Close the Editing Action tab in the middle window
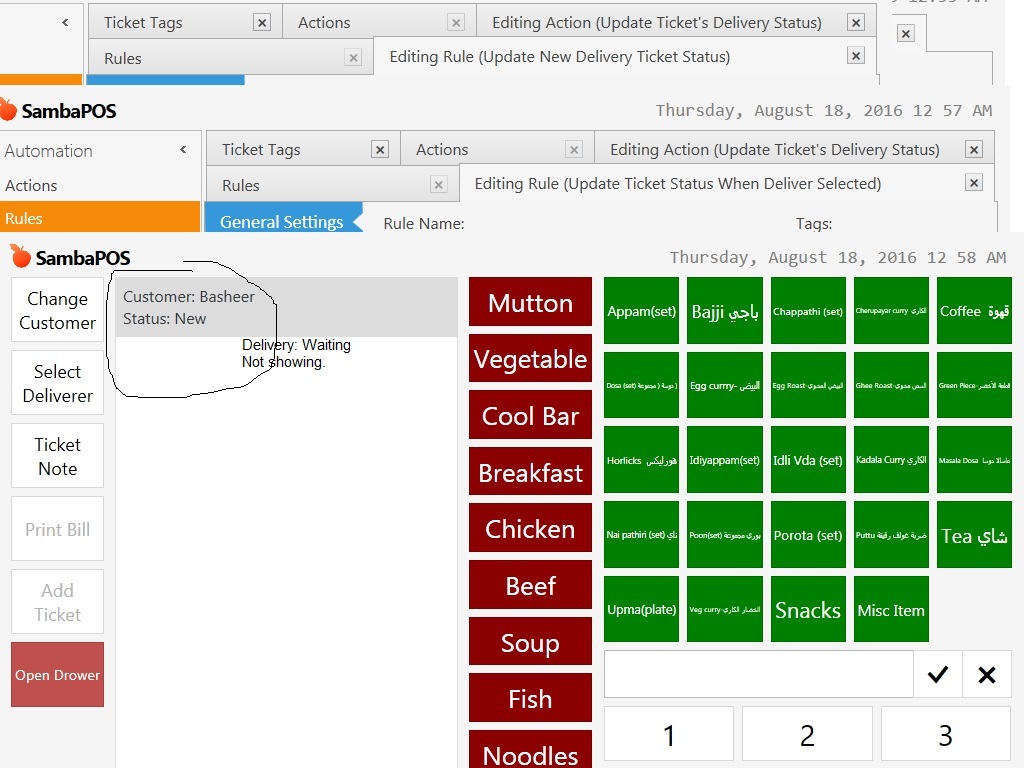Viewport: 1024px width, 768px height. [974, 150]
